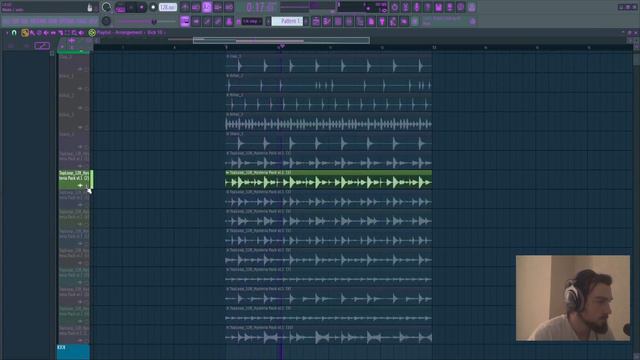Image resolution: width=640 pixels, height=360 pixels.
Task: Click the blue track header at the bottom
Action: [73, 352]
